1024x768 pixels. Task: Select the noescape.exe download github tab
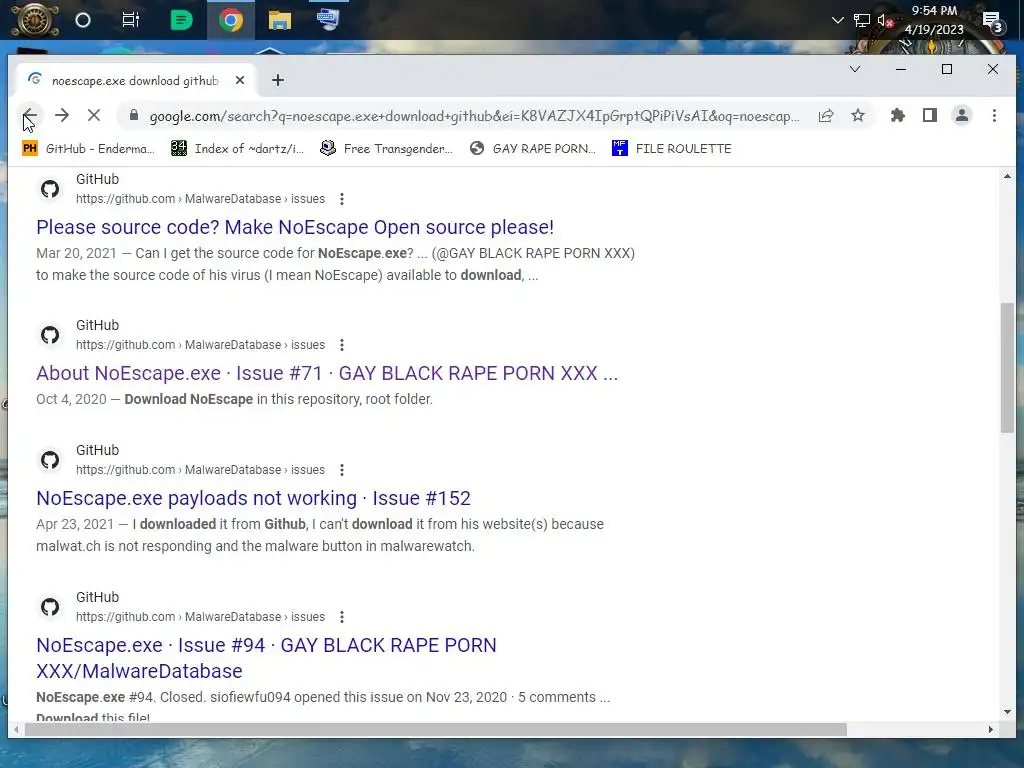[135, 80]
